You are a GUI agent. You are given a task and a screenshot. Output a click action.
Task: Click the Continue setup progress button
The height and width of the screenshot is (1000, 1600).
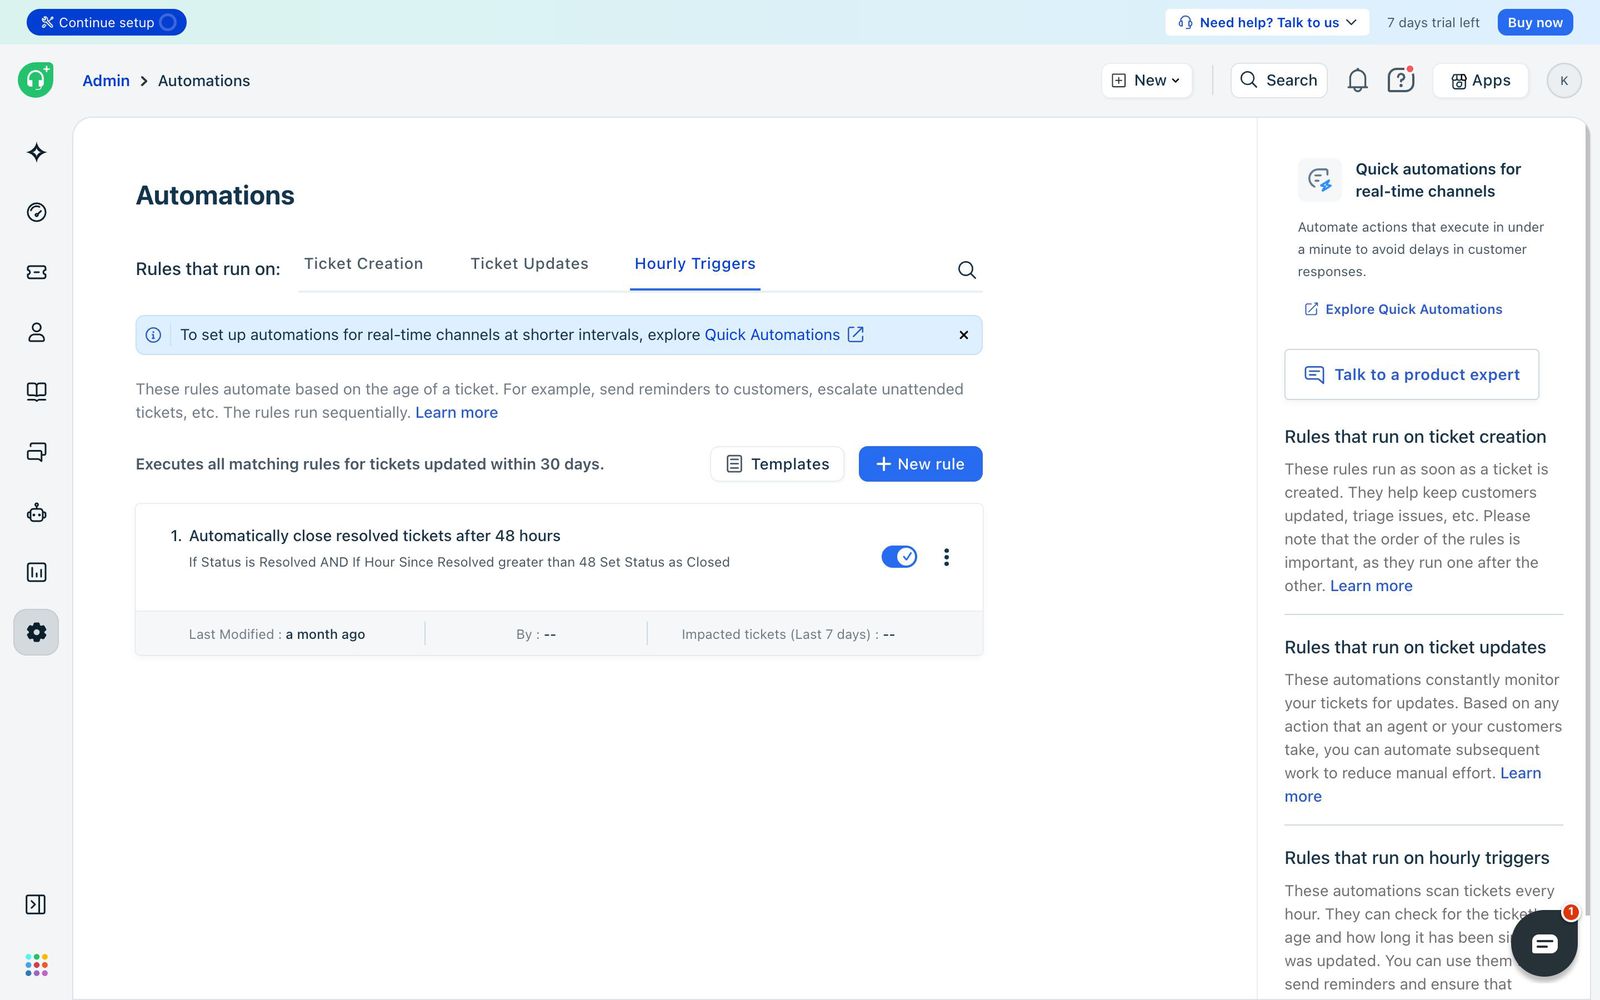point(106,22)
